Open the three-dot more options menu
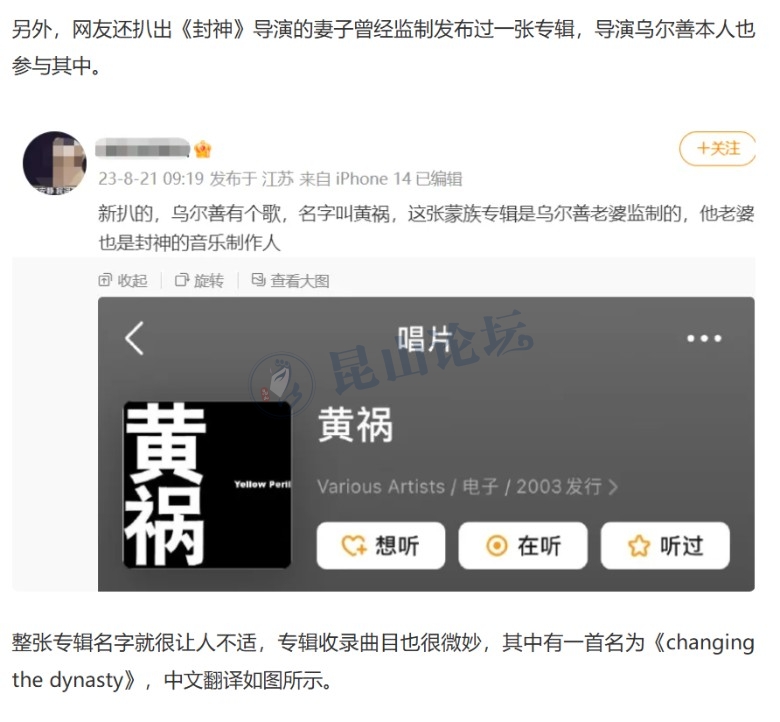This screenshot has height=722, width=780. (704, 339)
